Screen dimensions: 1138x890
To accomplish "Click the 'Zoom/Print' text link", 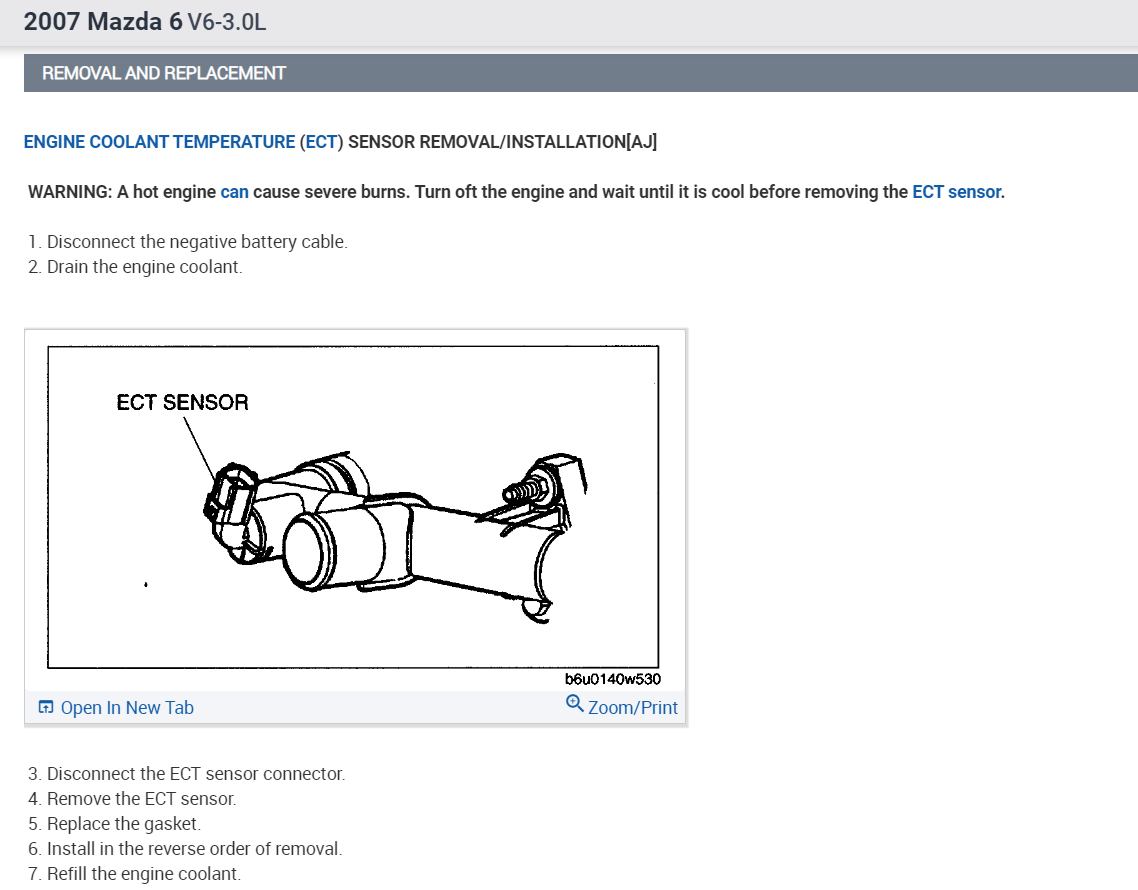I will pyautogui.click(x=633, y=708).
